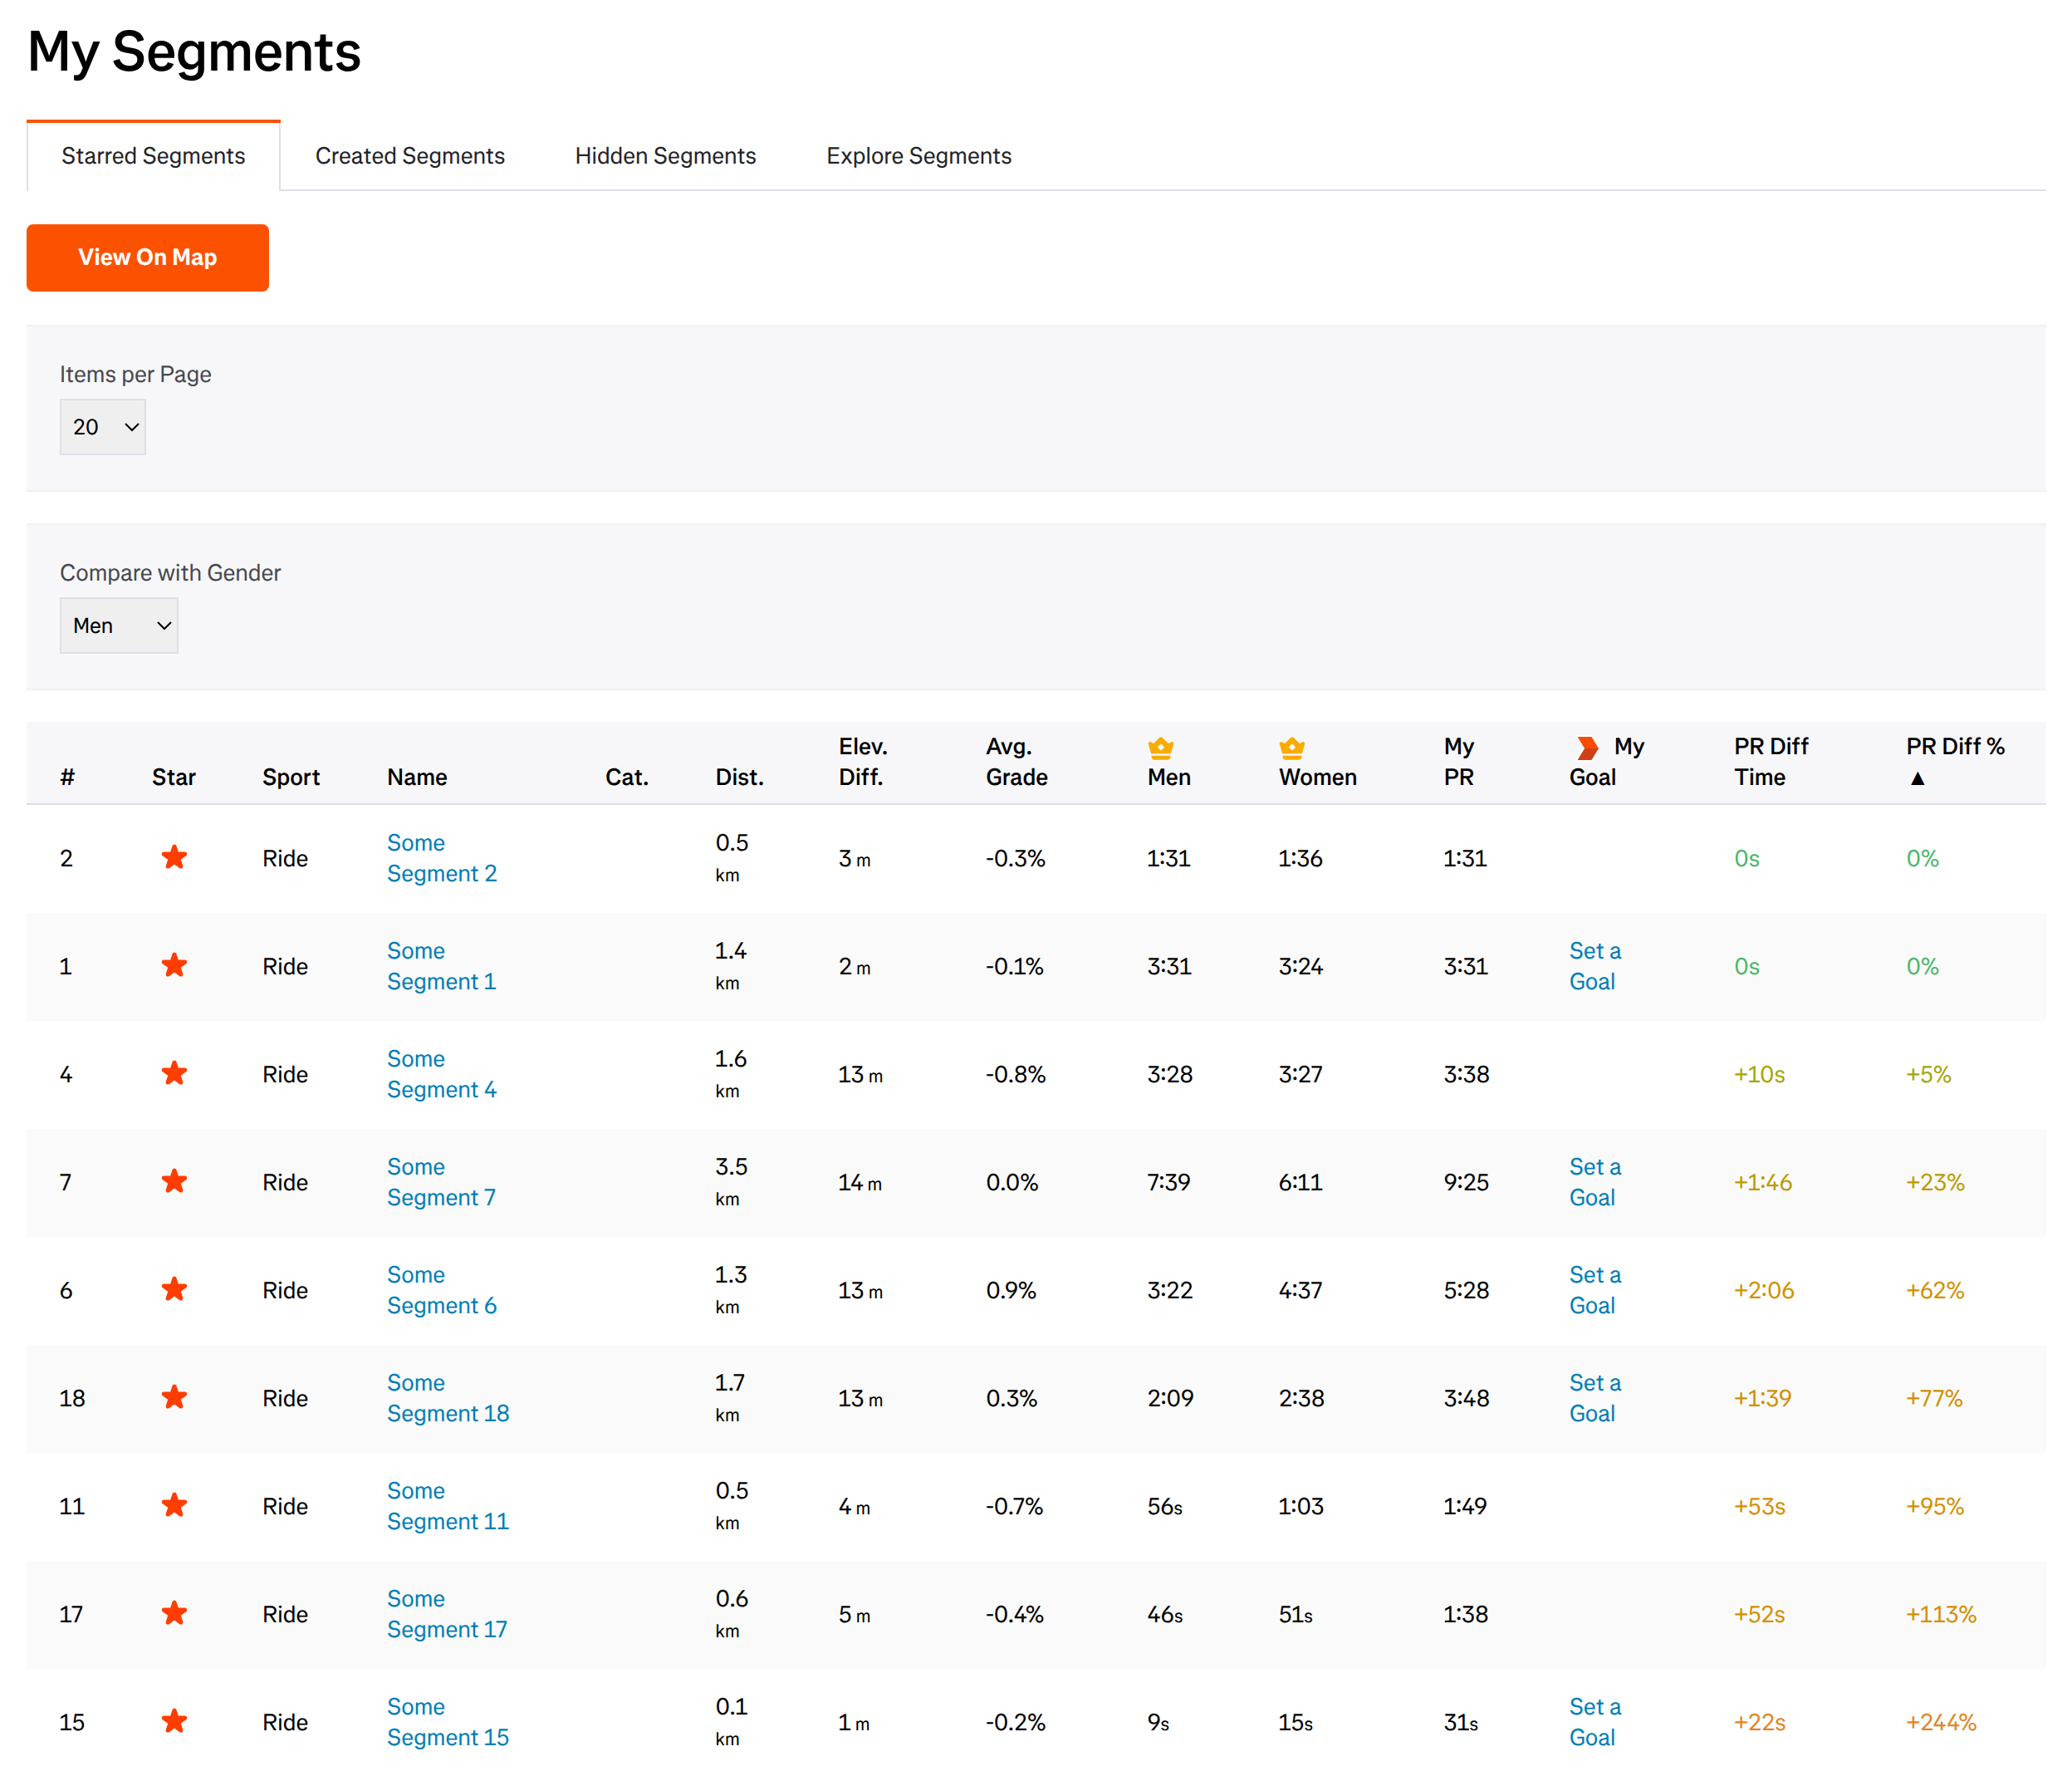Click the 0.9% average grade cell

(1011, 1290)
